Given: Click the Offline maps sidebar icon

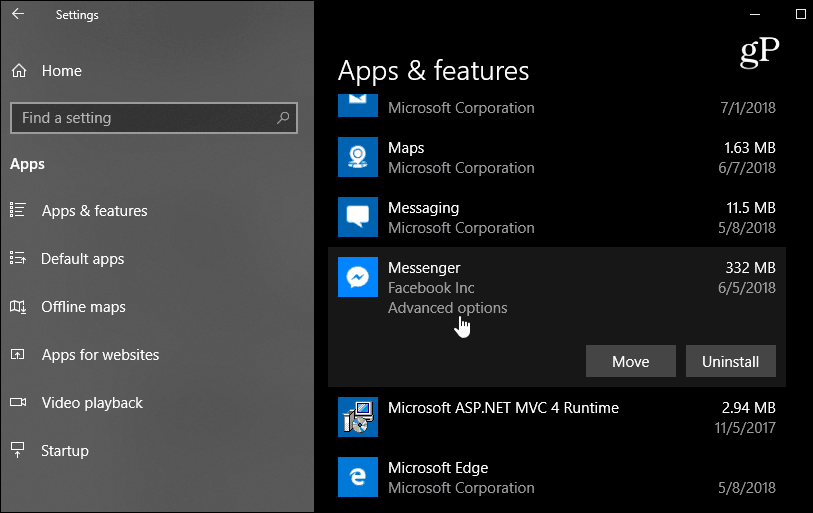Looking at the screenshot, I should click(x=18, y=306).
